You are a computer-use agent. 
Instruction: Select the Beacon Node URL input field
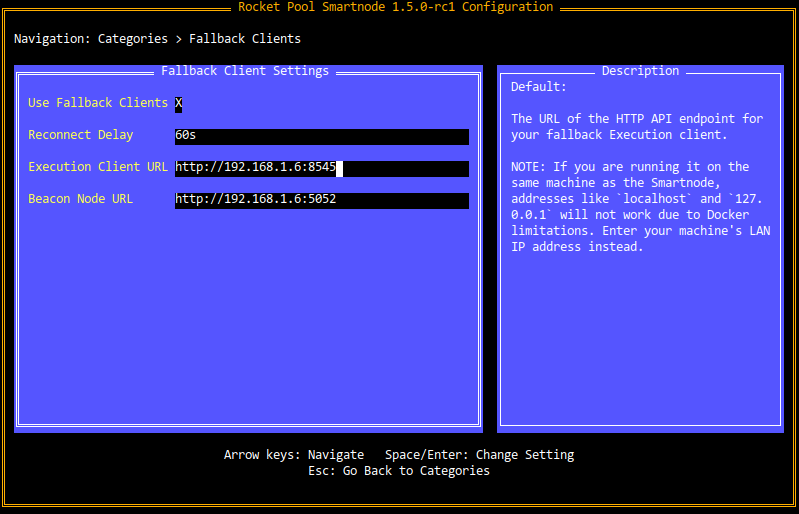coord(321,200)
